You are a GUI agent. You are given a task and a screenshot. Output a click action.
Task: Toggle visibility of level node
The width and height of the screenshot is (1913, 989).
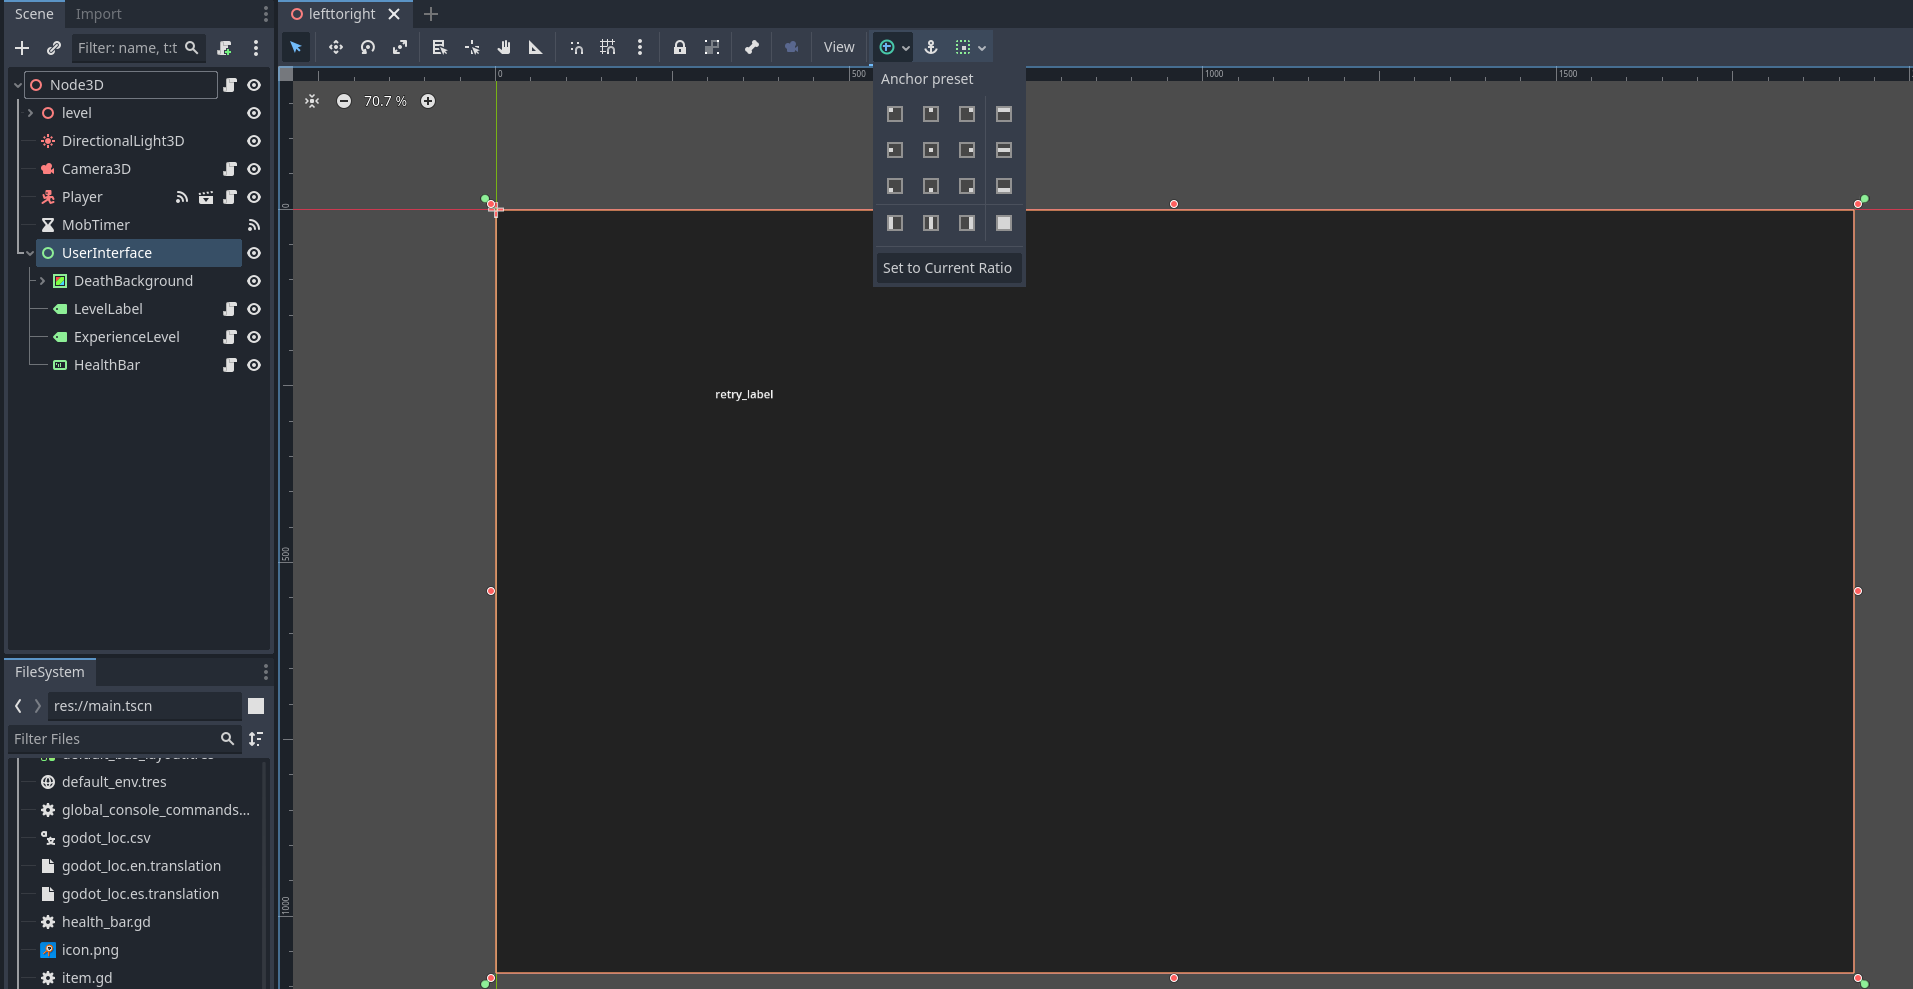pyautogui.click(x=254, y=113)
